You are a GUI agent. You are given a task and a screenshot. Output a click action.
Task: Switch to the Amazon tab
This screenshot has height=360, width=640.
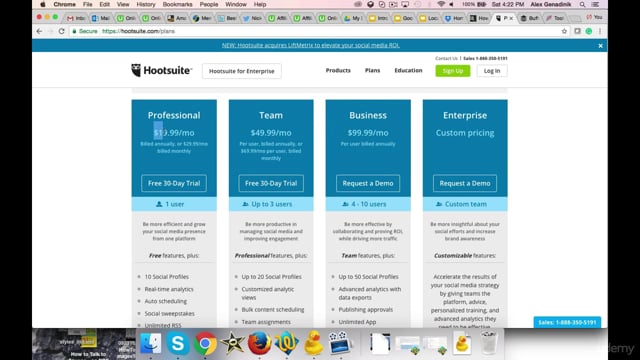click(176, 18)
